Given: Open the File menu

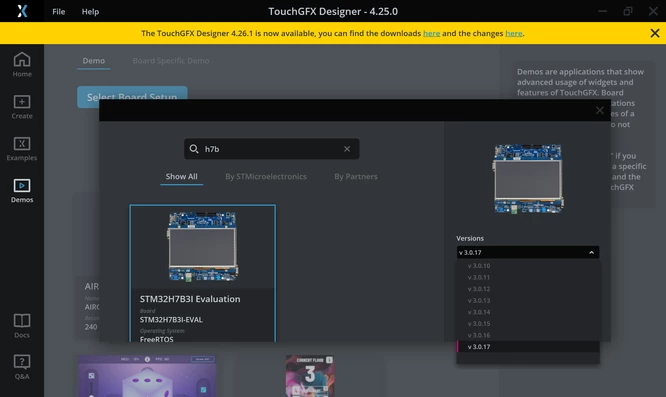Looking at the screenshot, I should point(59,11).
